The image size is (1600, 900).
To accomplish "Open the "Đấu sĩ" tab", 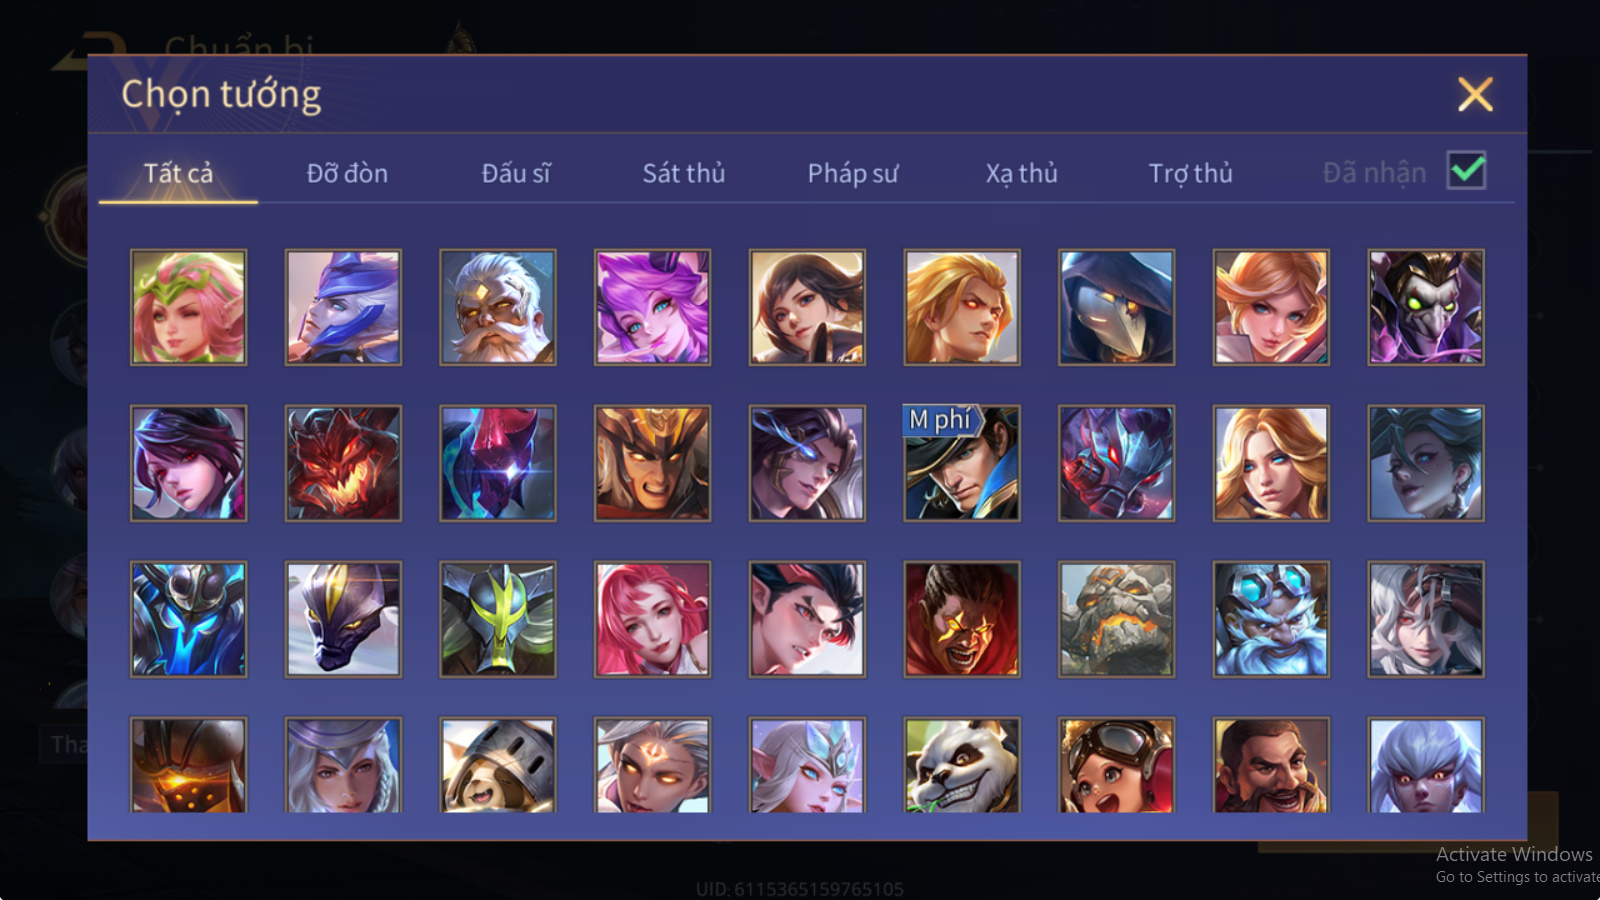I will click(x=516, y=173).
